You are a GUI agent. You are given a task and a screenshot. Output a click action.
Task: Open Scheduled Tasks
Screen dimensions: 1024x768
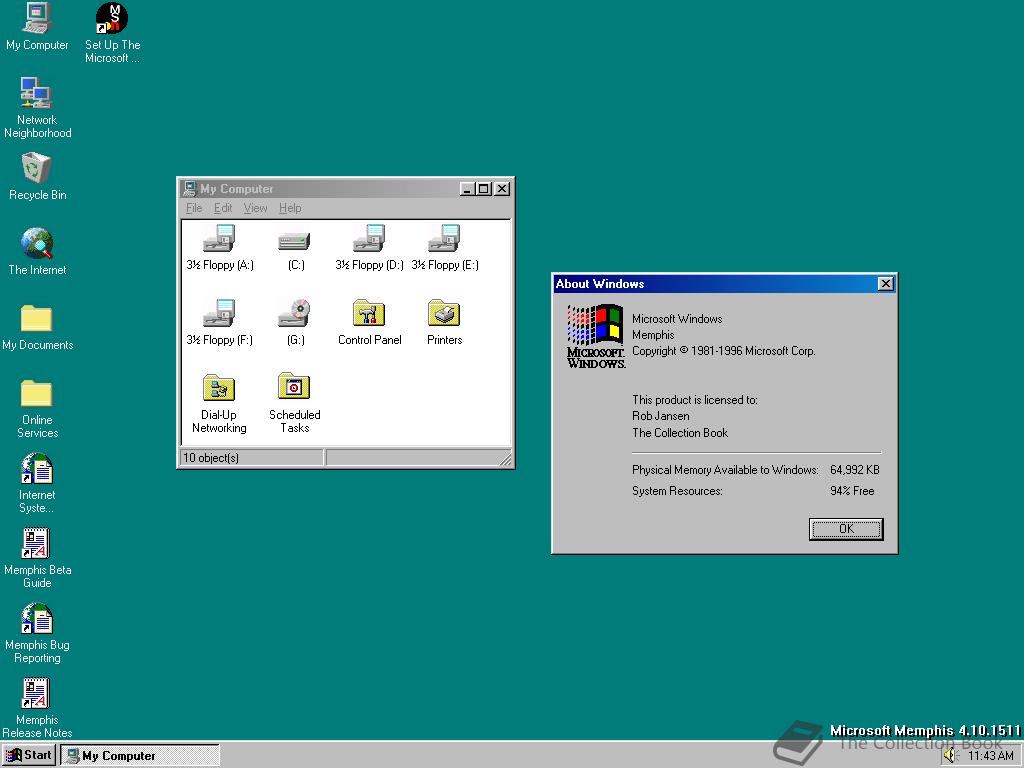click(x=293, y=388)
